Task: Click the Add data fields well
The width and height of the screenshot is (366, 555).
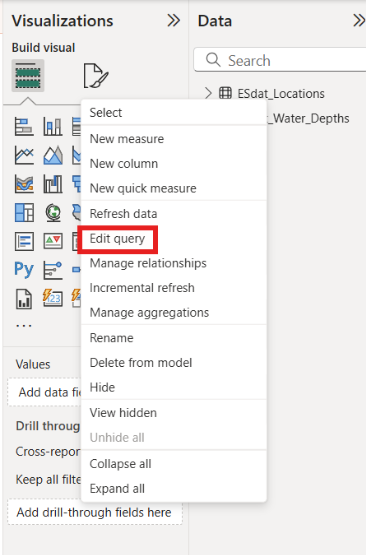Action: 45,392
